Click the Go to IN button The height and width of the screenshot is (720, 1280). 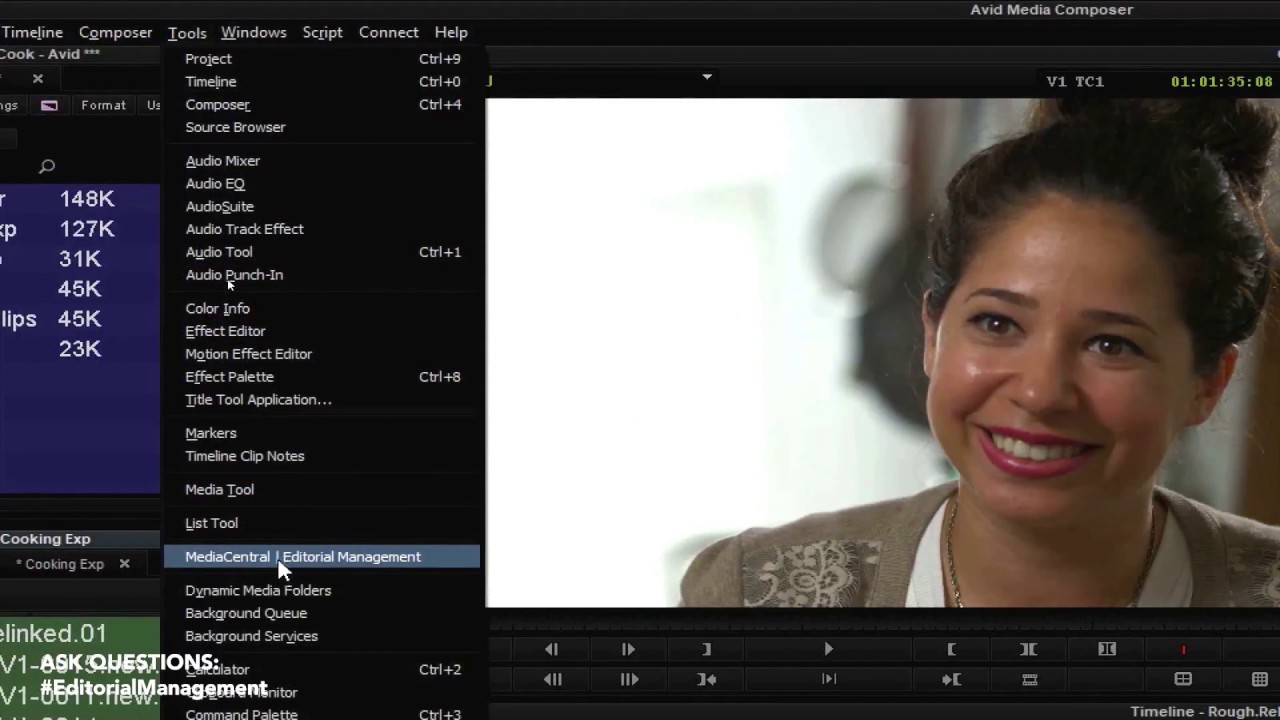click(x=951, y=680)
